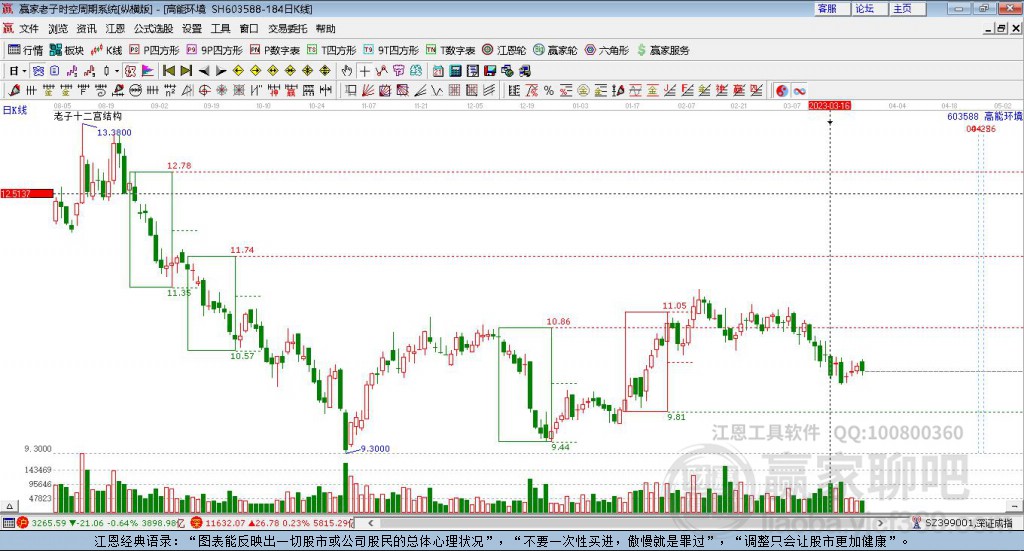The image size is (1024, 551).
Task: Expand the candlestick style dropdown arrow
Action: [x=117, y=71]
